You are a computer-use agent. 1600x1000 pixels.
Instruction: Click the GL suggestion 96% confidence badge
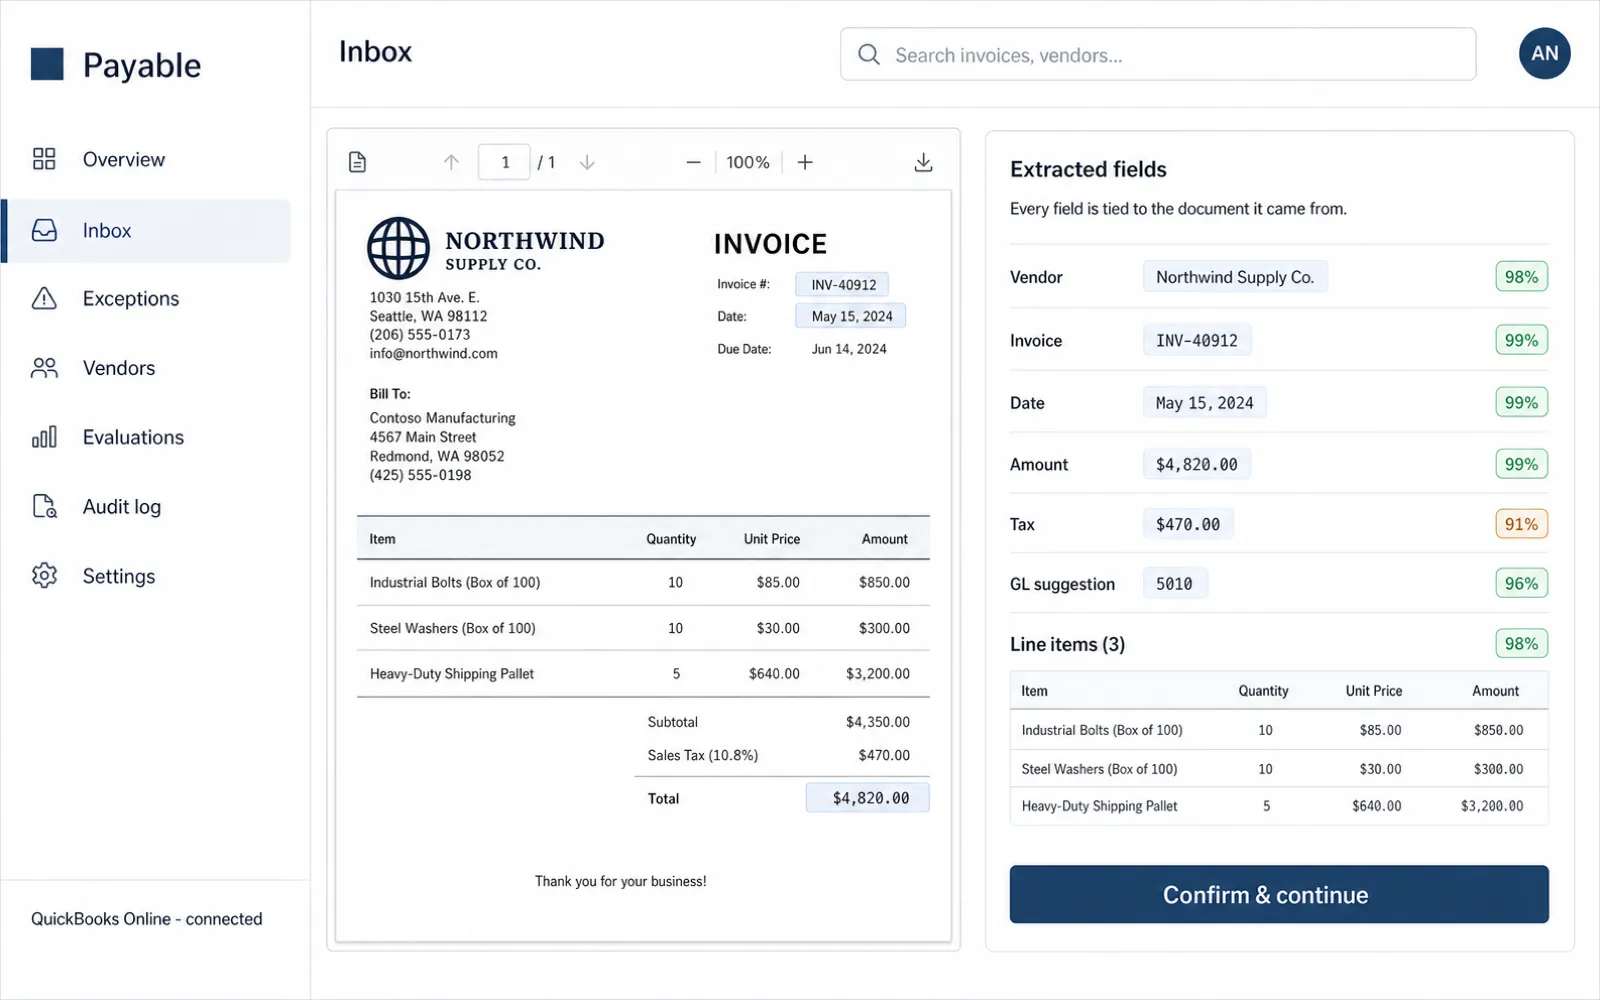click(x=1521, y=583)
